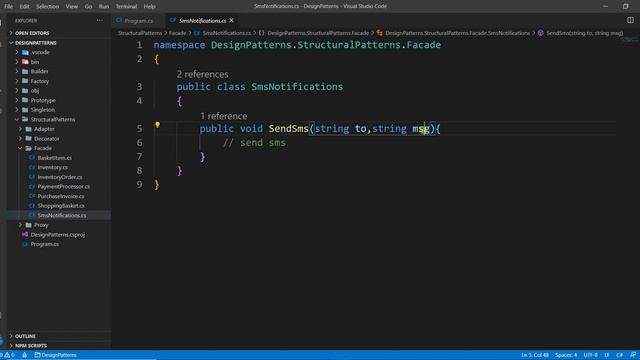Change indentation via Spaces: 4

566,355
